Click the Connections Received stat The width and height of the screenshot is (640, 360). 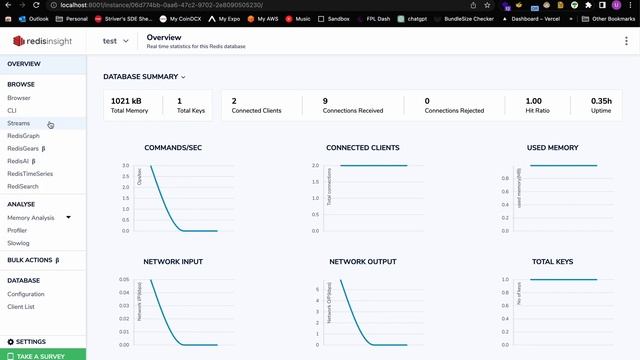[x=353, y=105]
